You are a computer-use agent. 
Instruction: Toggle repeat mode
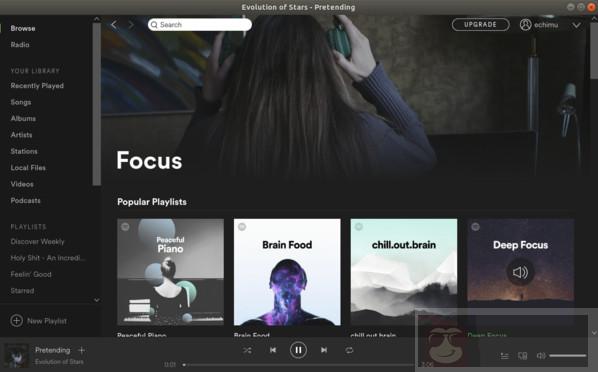pos(349,350)
